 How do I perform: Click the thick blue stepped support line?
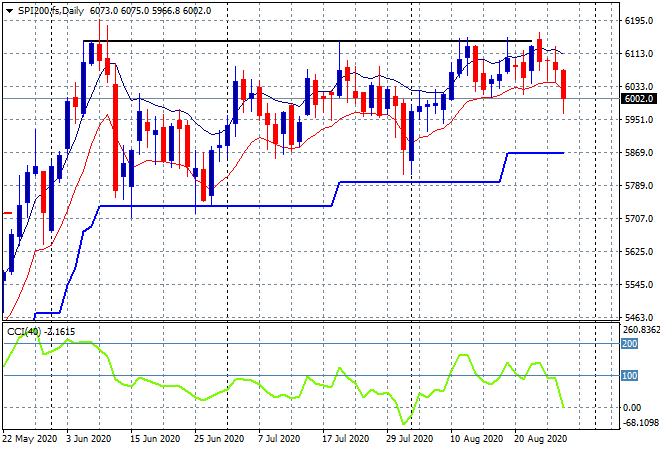[215, 206]
